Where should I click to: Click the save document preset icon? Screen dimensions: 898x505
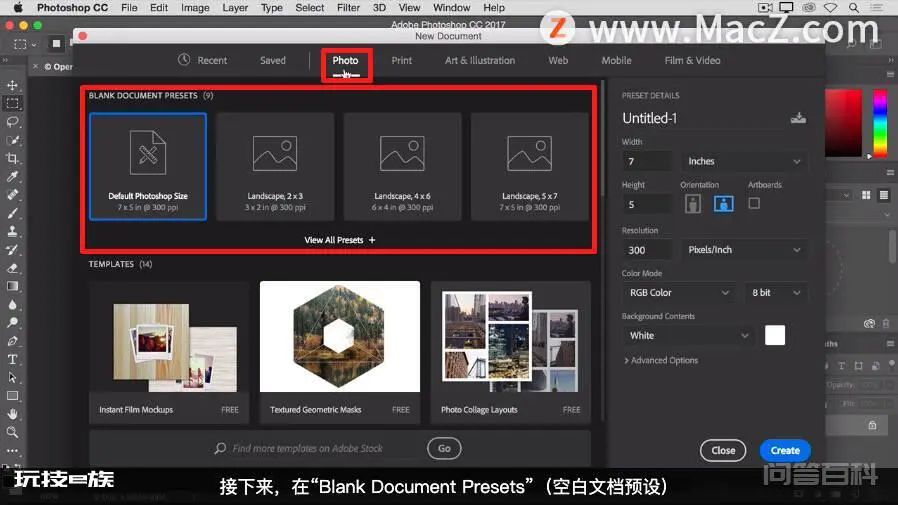click(798, 118)
